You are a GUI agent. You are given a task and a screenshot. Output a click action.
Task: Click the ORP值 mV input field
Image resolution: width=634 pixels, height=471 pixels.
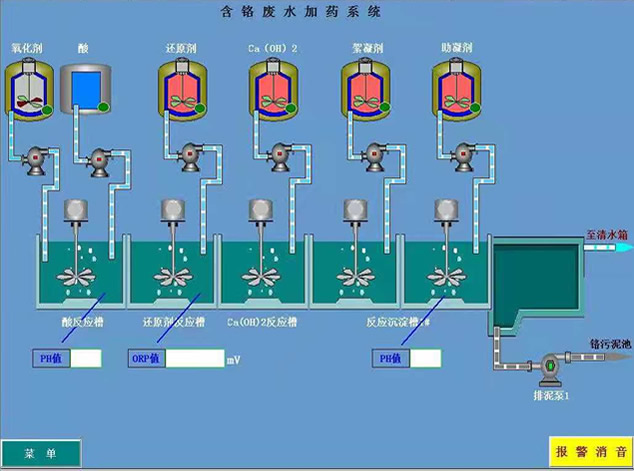coord(196,358)
